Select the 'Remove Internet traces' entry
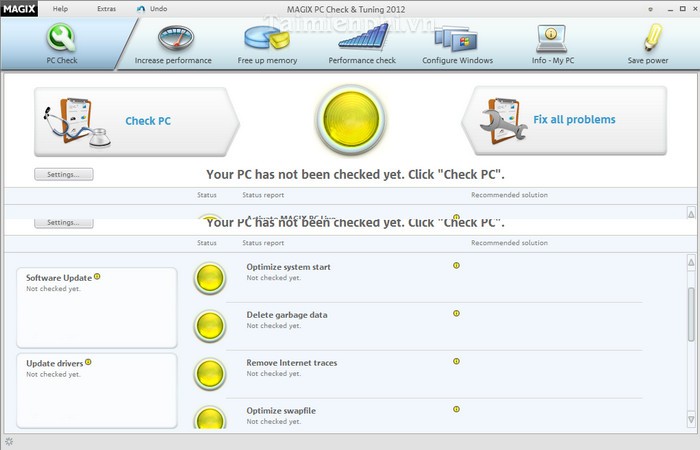 tap(292, 363)
